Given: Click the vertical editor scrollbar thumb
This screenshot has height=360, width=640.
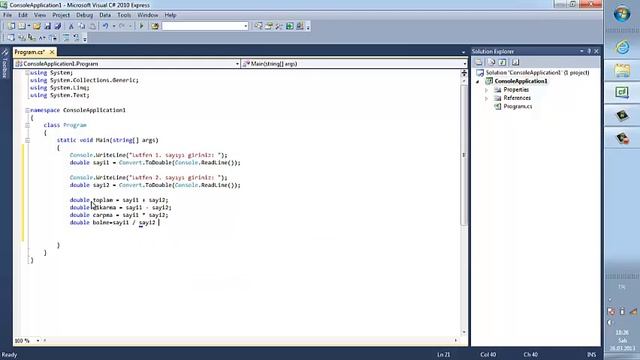Looking at the screenshot, I should [x=464, y=155].
